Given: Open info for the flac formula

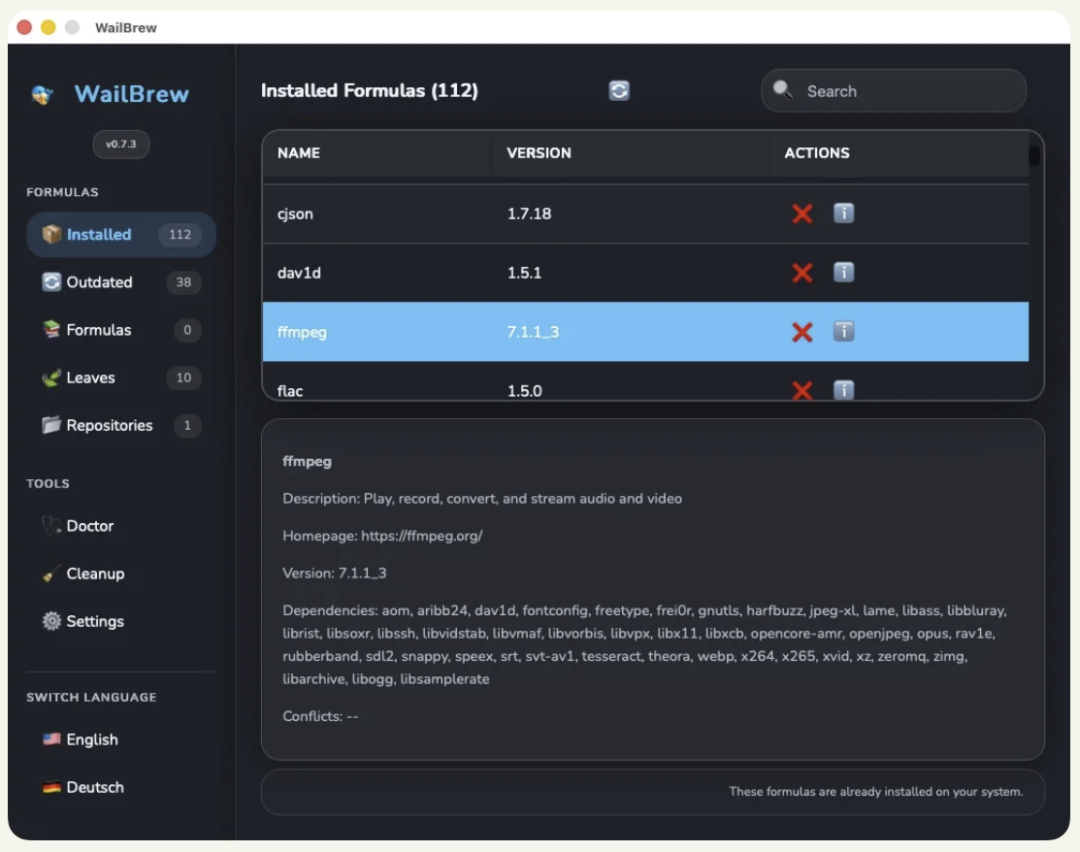Looking at the screenshot, I should click(844, 390).
